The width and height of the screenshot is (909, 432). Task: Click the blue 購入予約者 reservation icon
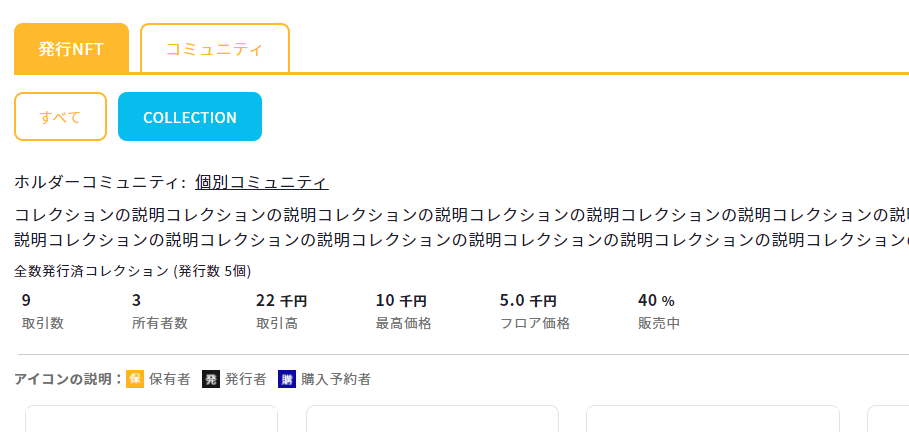(x=287, y=379)
